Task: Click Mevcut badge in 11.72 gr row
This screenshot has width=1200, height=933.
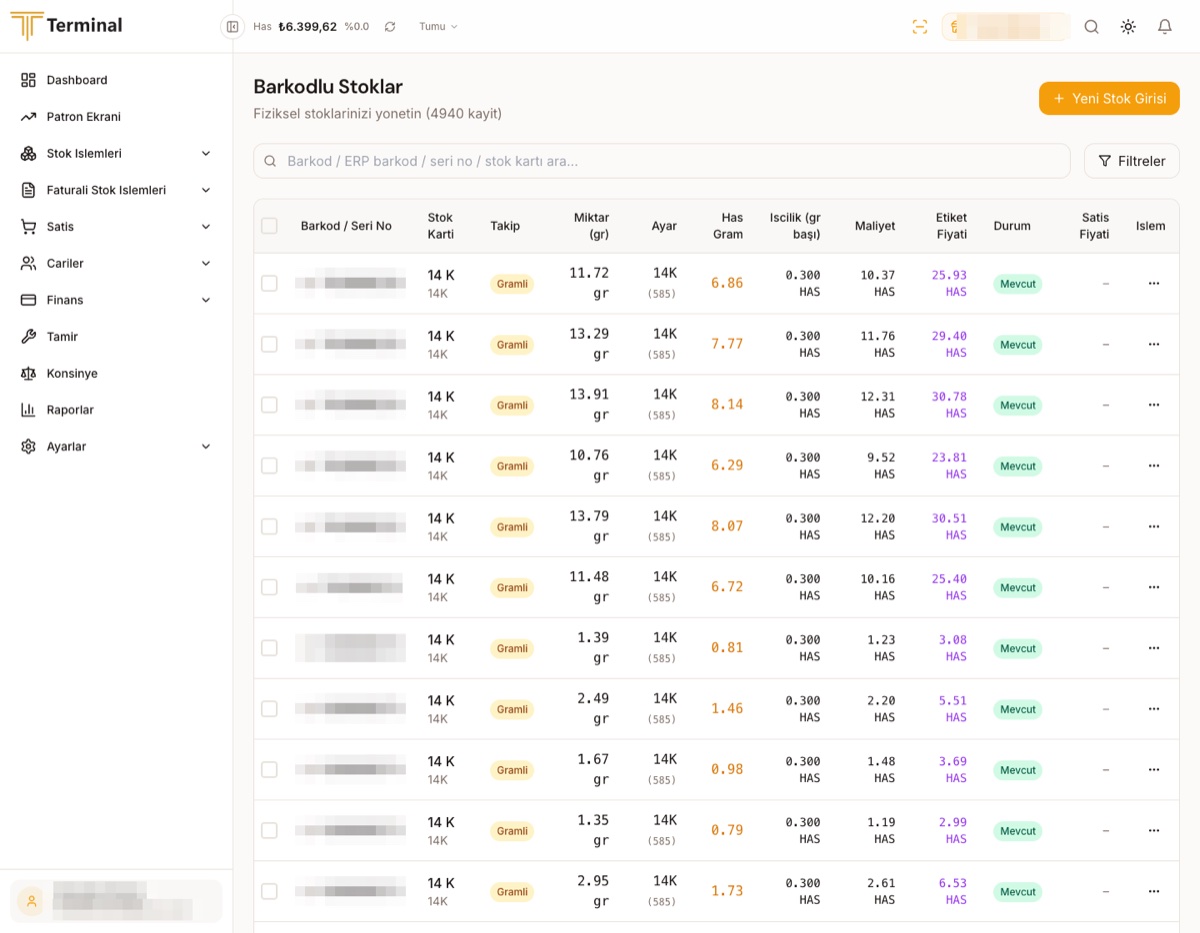Action: (1018, 284)
